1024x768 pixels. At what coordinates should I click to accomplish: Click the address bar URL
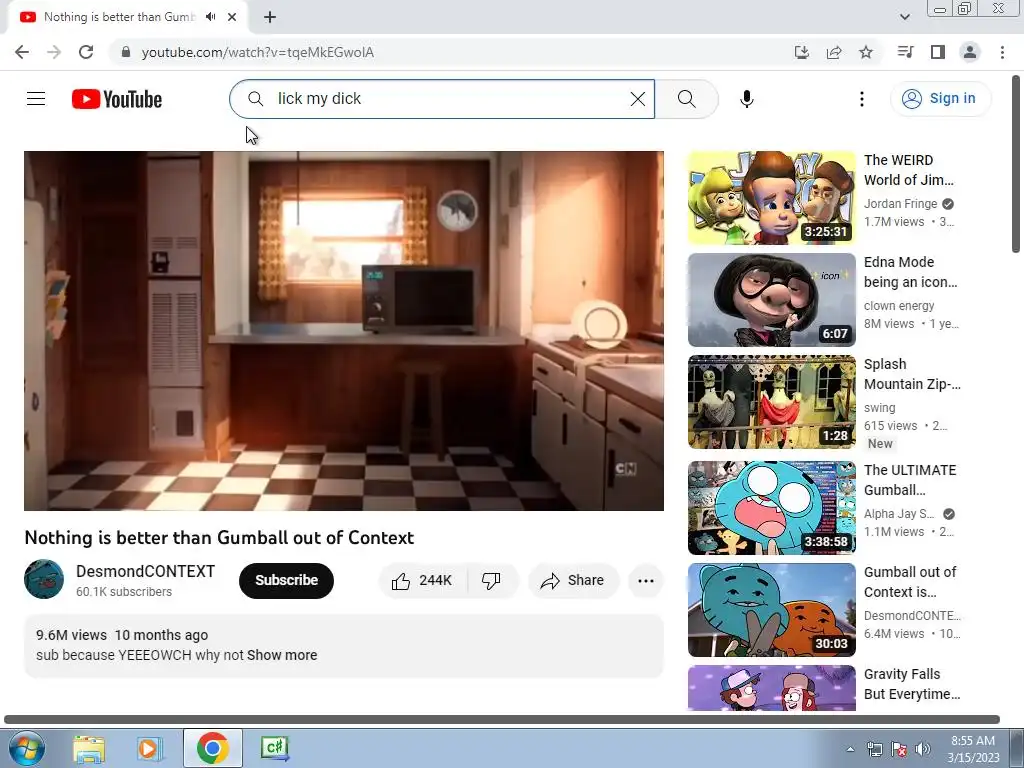click(x=258, y=52)
